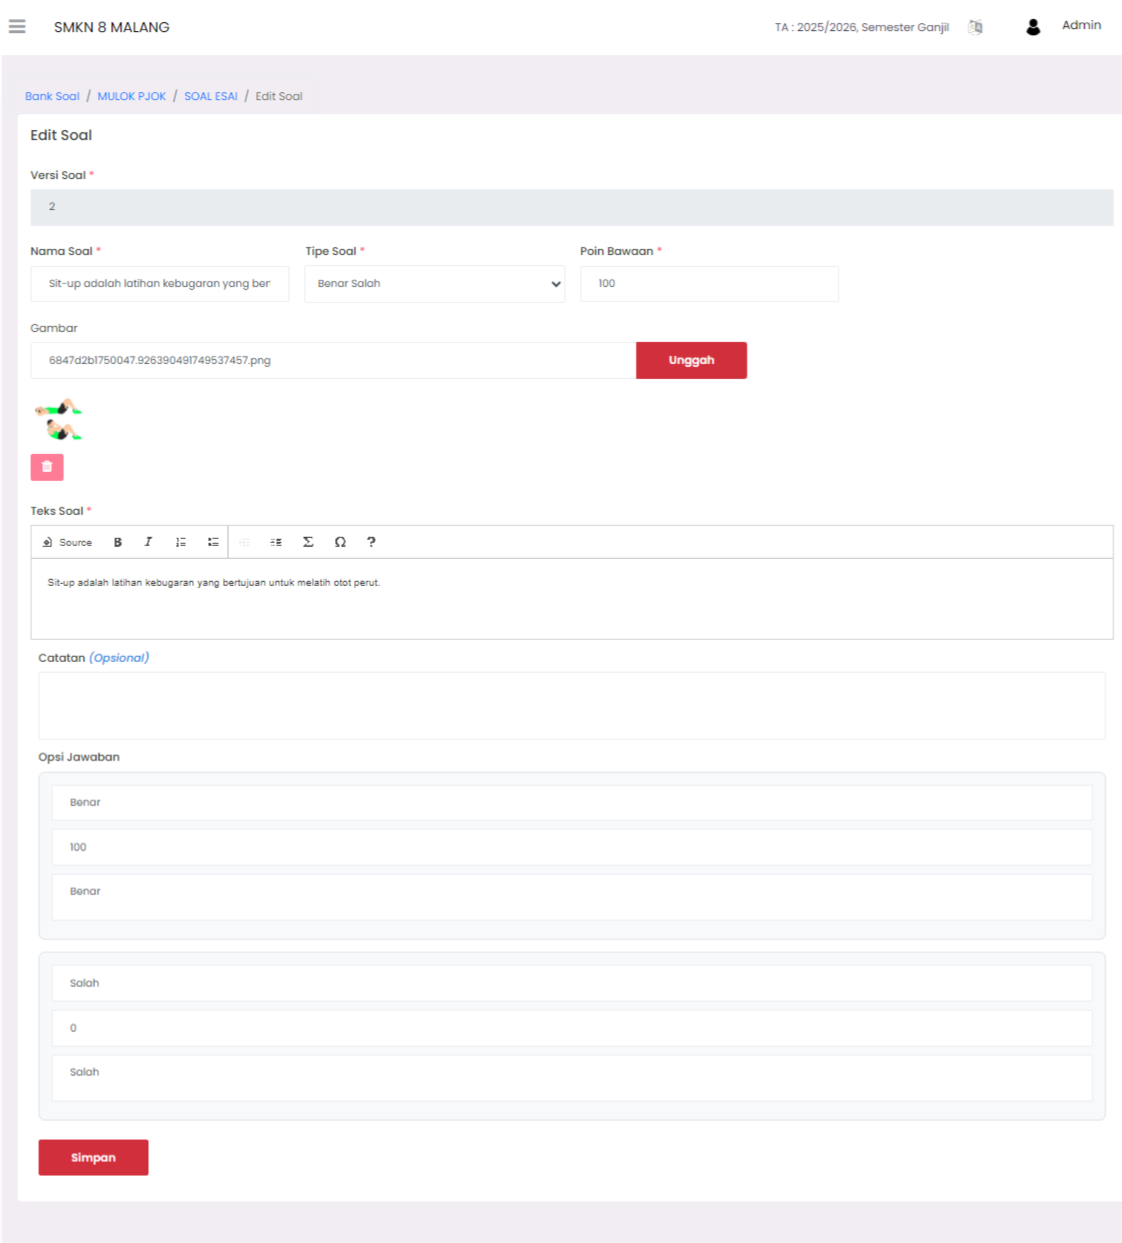The height and width of the screenshot is (1243, 1122).
Task: Click the Poin Bawaan input field
Action: 709,284
